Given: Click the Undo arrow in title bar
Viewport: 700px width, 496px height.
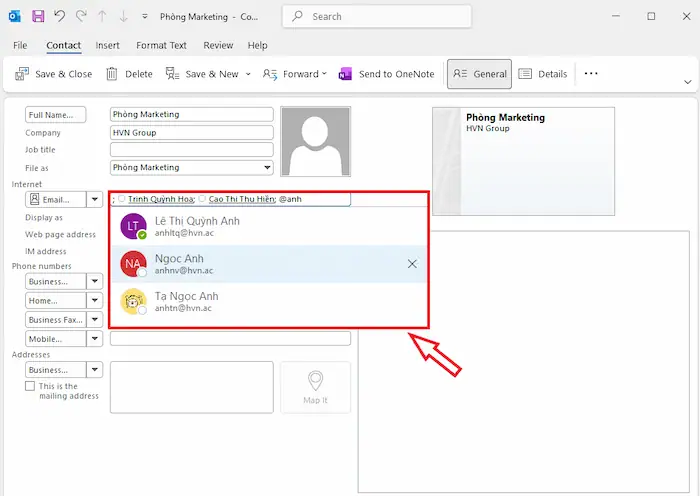Looking at the screenshot, I should [60, 17].
